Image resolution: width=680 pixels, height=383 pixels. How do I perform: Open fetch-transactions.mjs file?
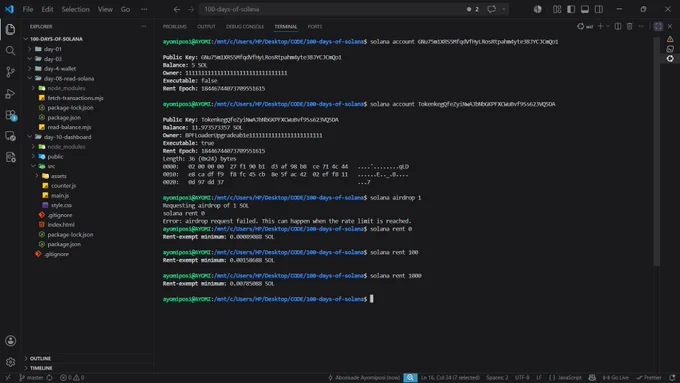tap(75, 98)
